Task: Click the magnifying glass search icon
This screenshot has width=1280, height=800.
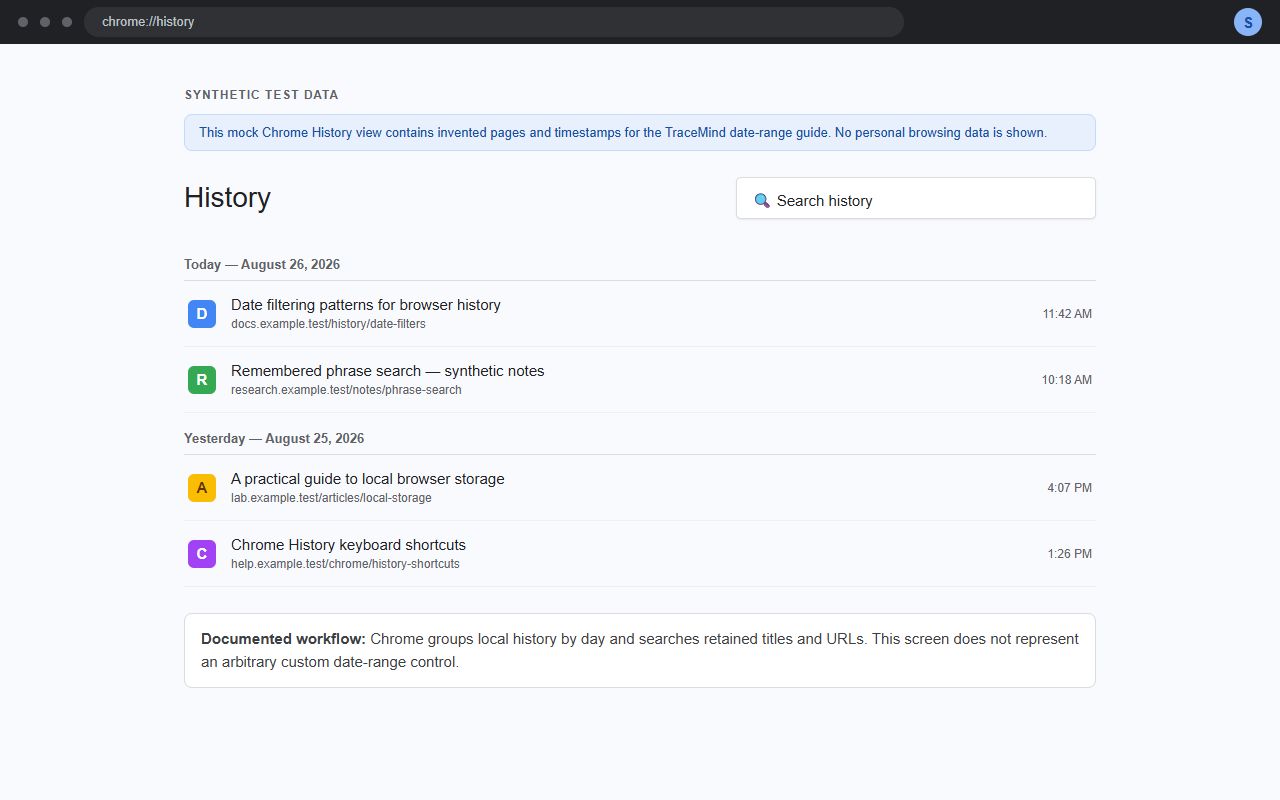Action: coord(762,201)
